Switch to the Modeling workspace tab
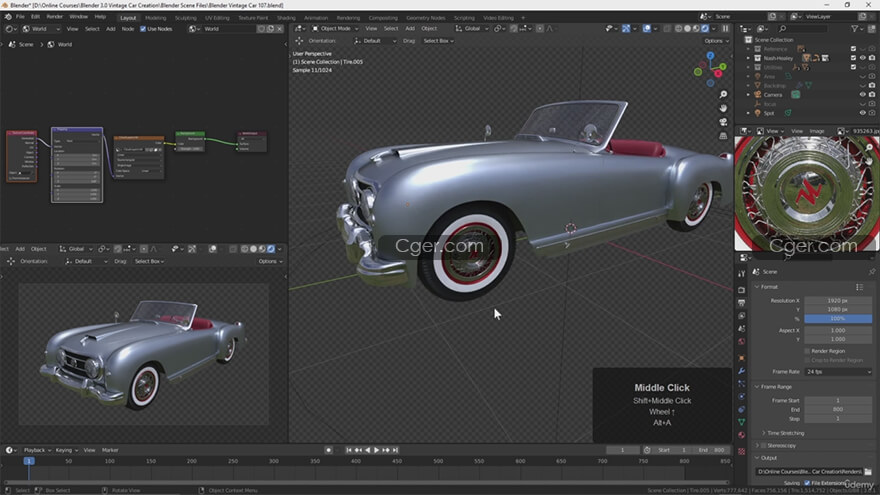The height and width of the screenshot is (495, 880). 155,18
